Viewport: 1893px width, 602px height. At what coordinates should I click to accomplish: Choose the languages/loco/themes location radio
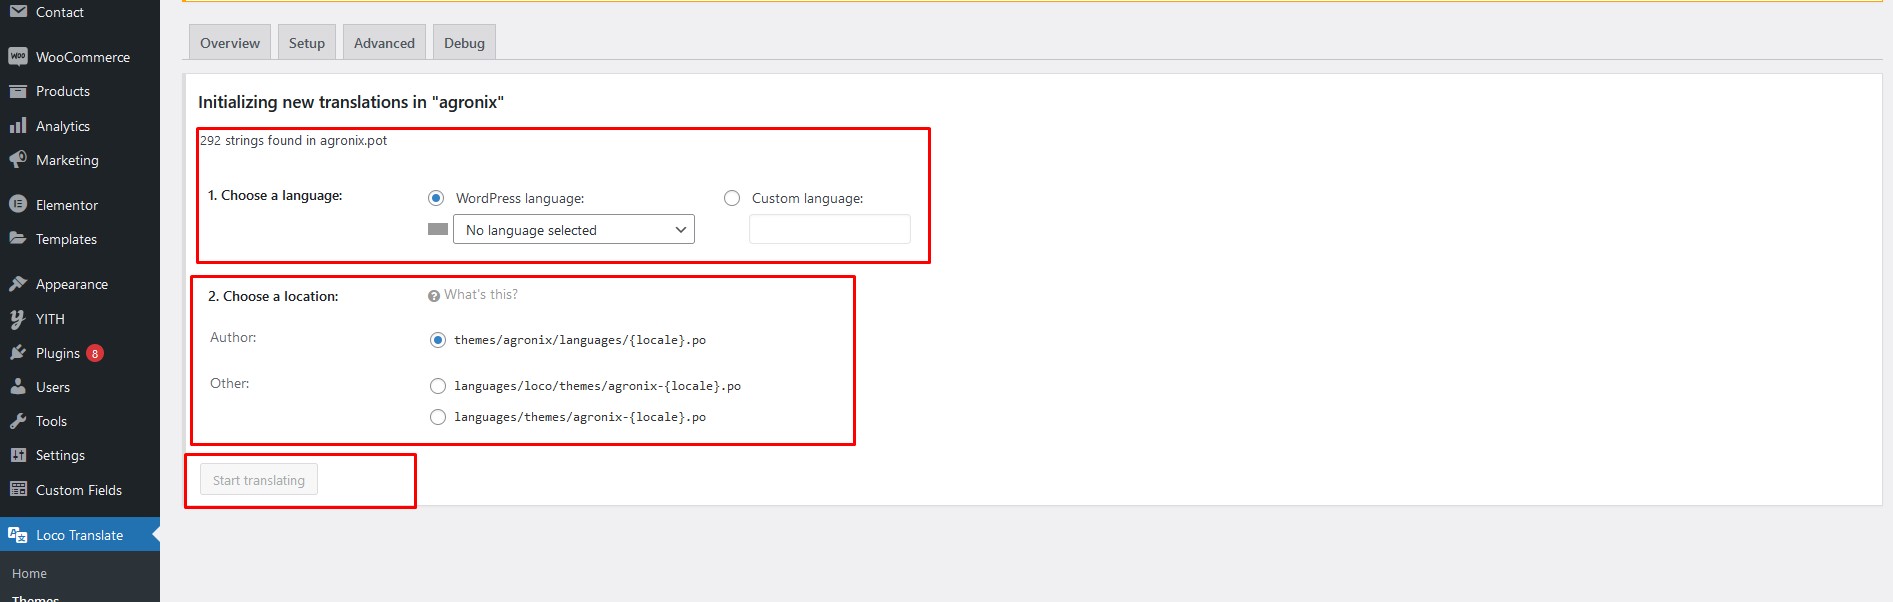point(438,386)
